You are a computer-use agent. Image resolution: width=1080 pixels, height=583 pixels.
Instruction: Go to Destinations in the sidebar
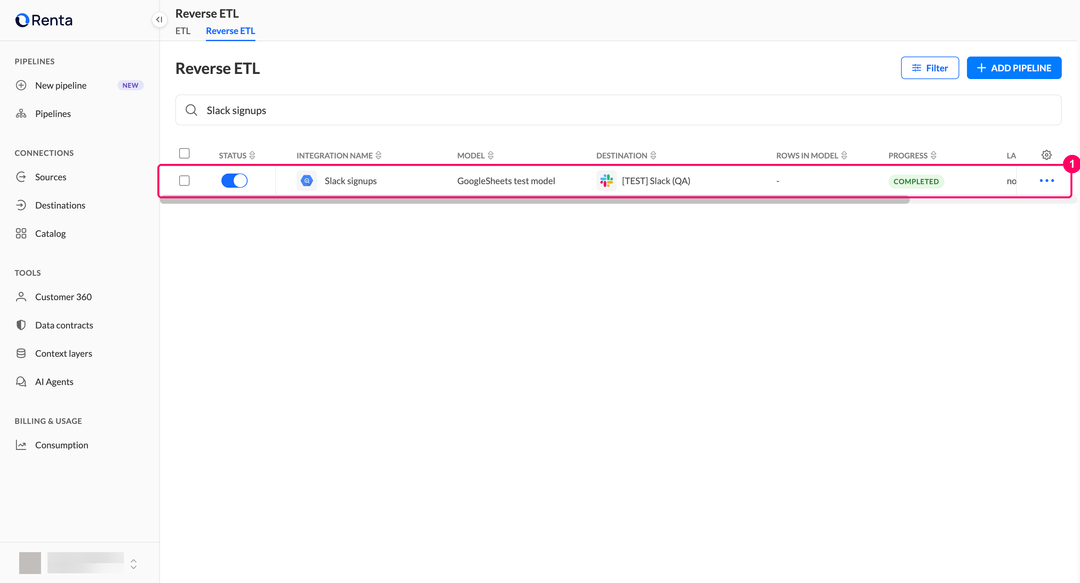[60, 205]
